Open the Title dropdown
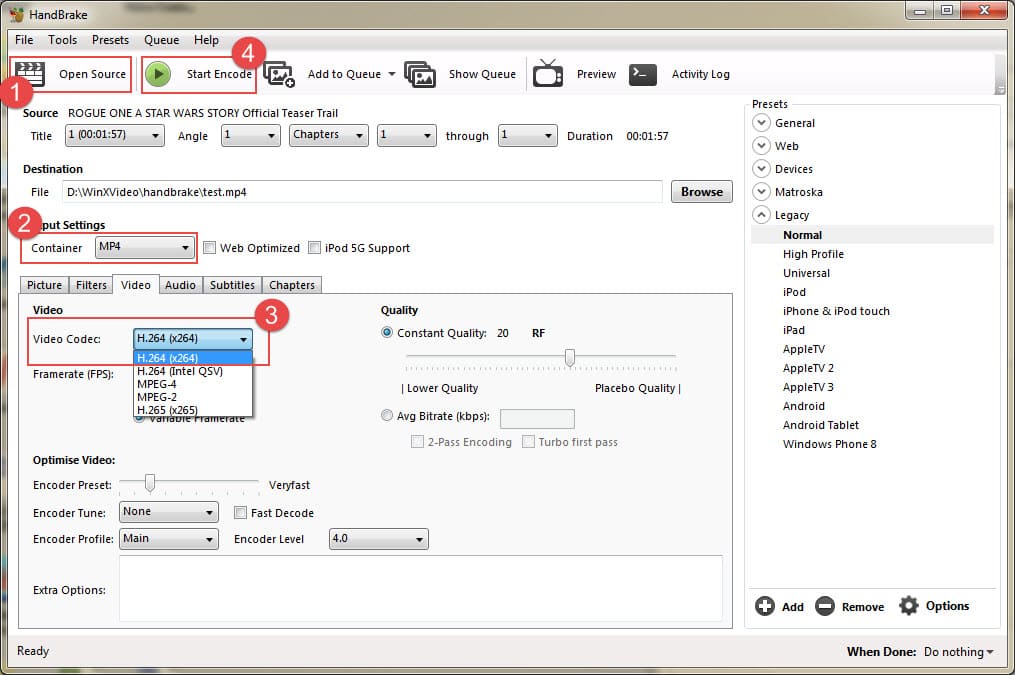The height and width of the screenshot is (675, 1015). 115,135
